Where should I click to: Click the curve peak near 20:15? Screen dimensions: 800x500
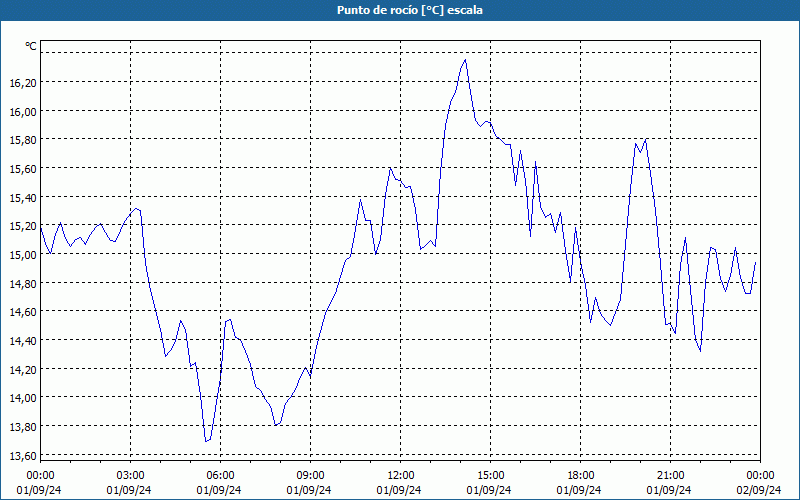646,139
